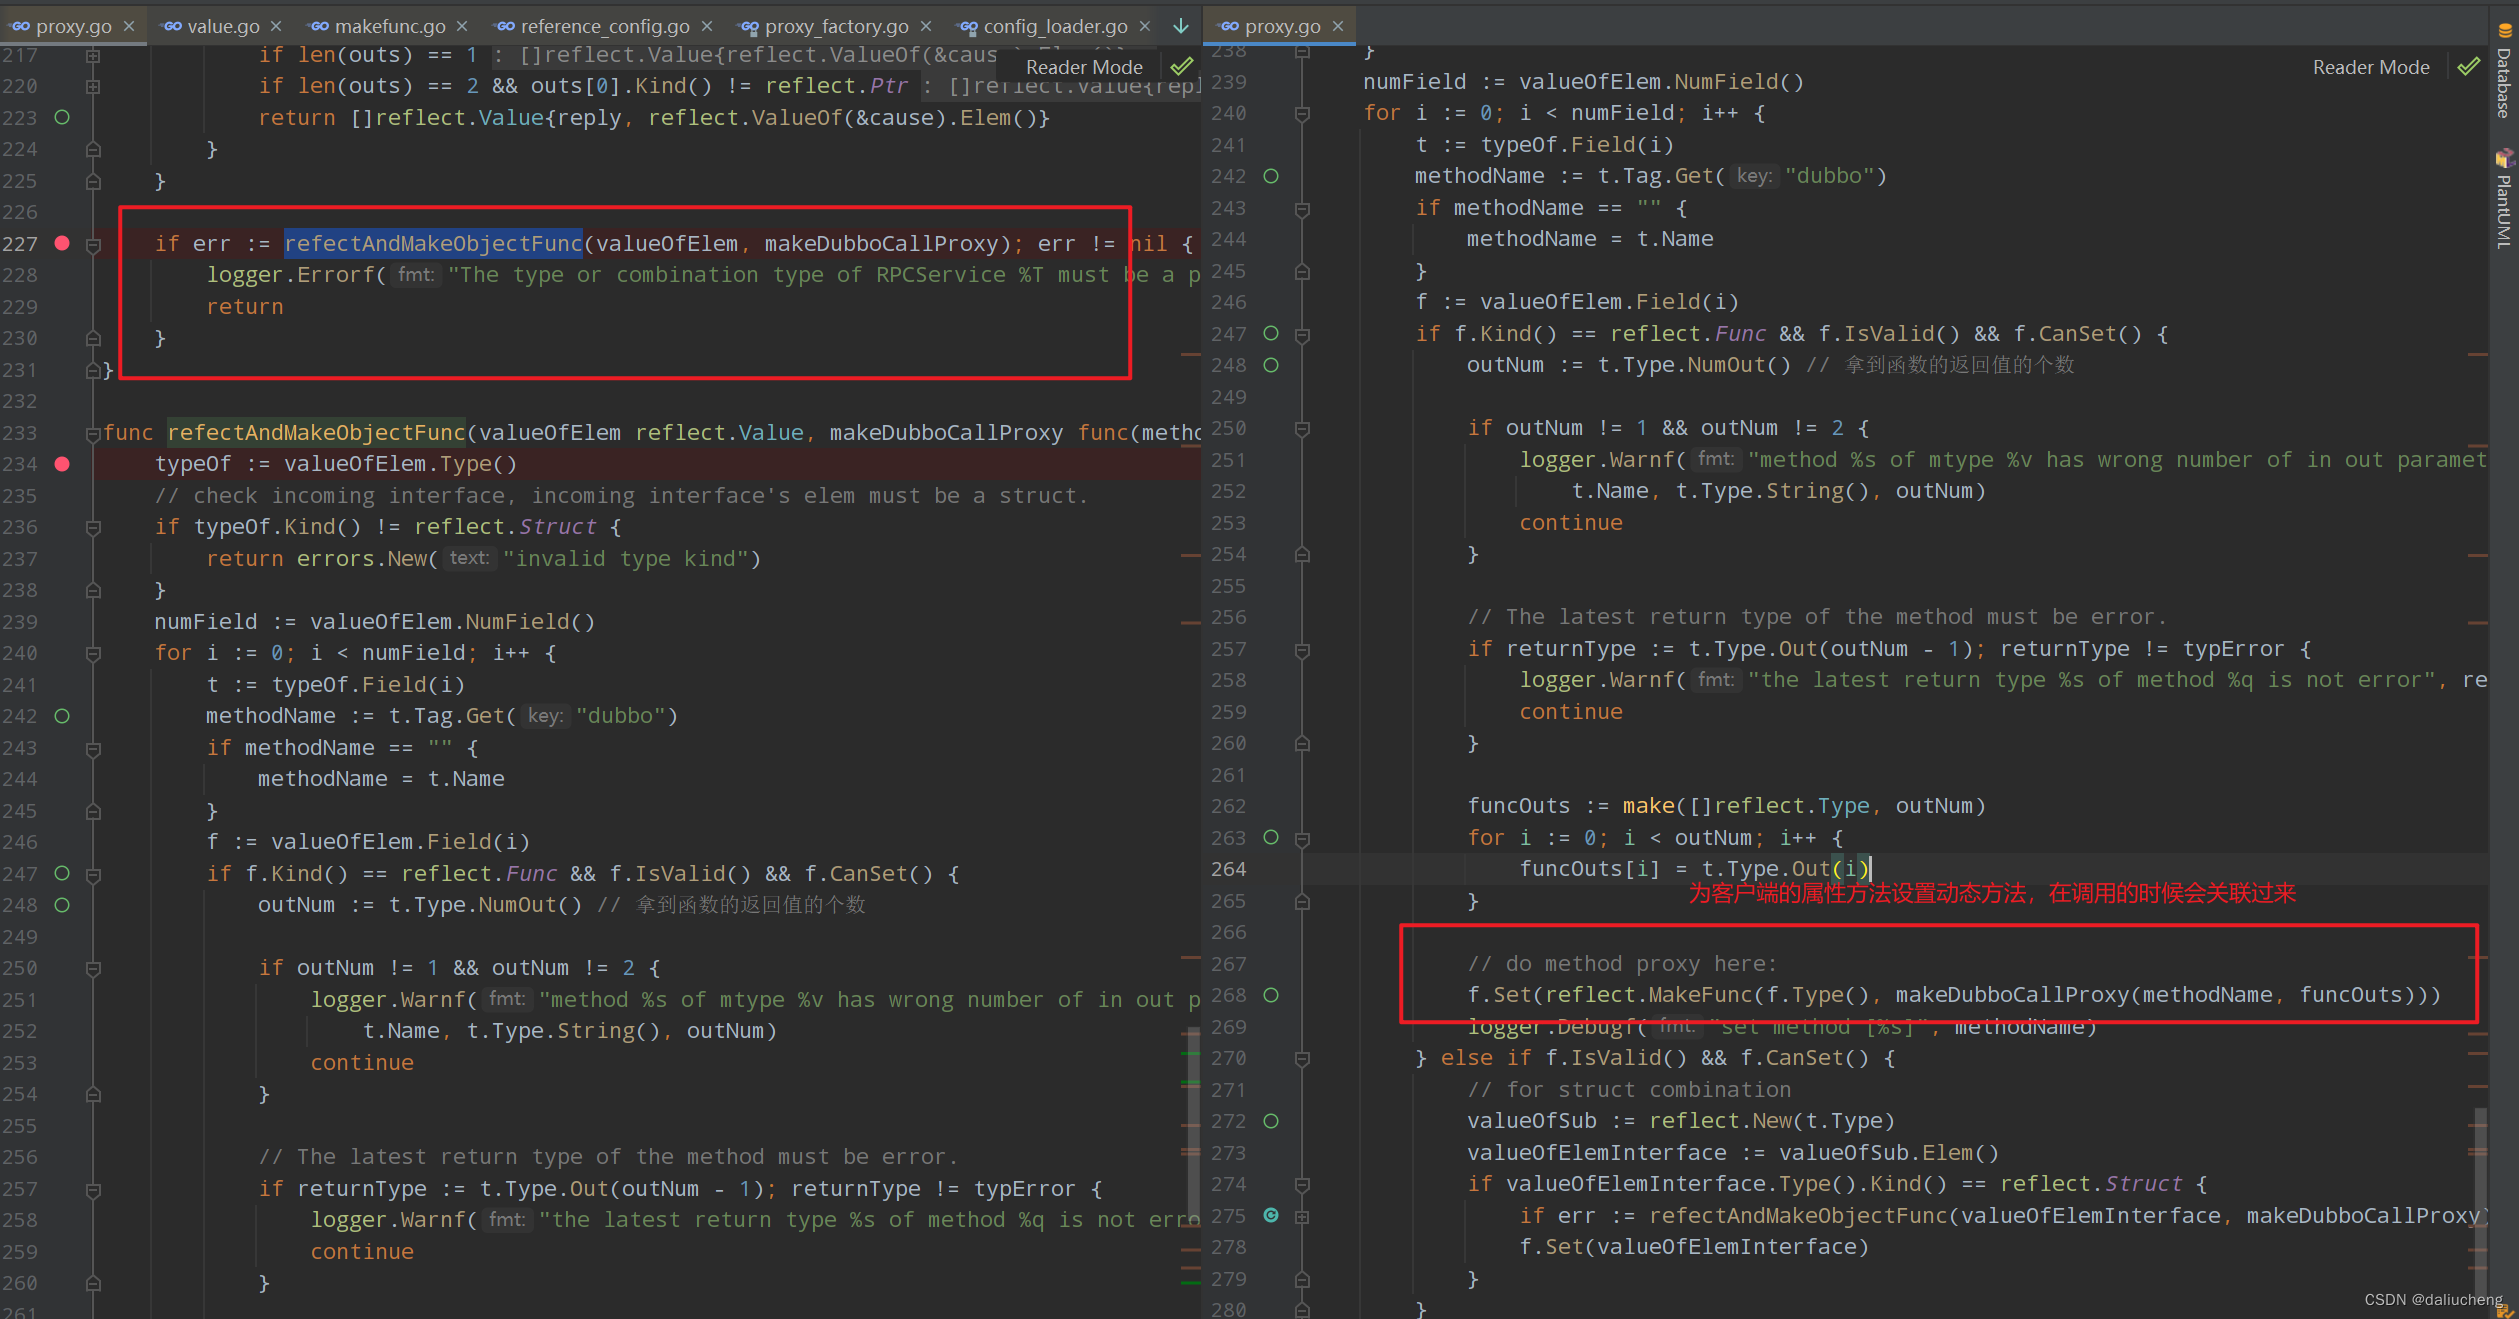Screen dimensions: 2519x1319
Task: Collapse func refectAndMakeObjectFunc at left line 233
Action: [x=93, y=433]
